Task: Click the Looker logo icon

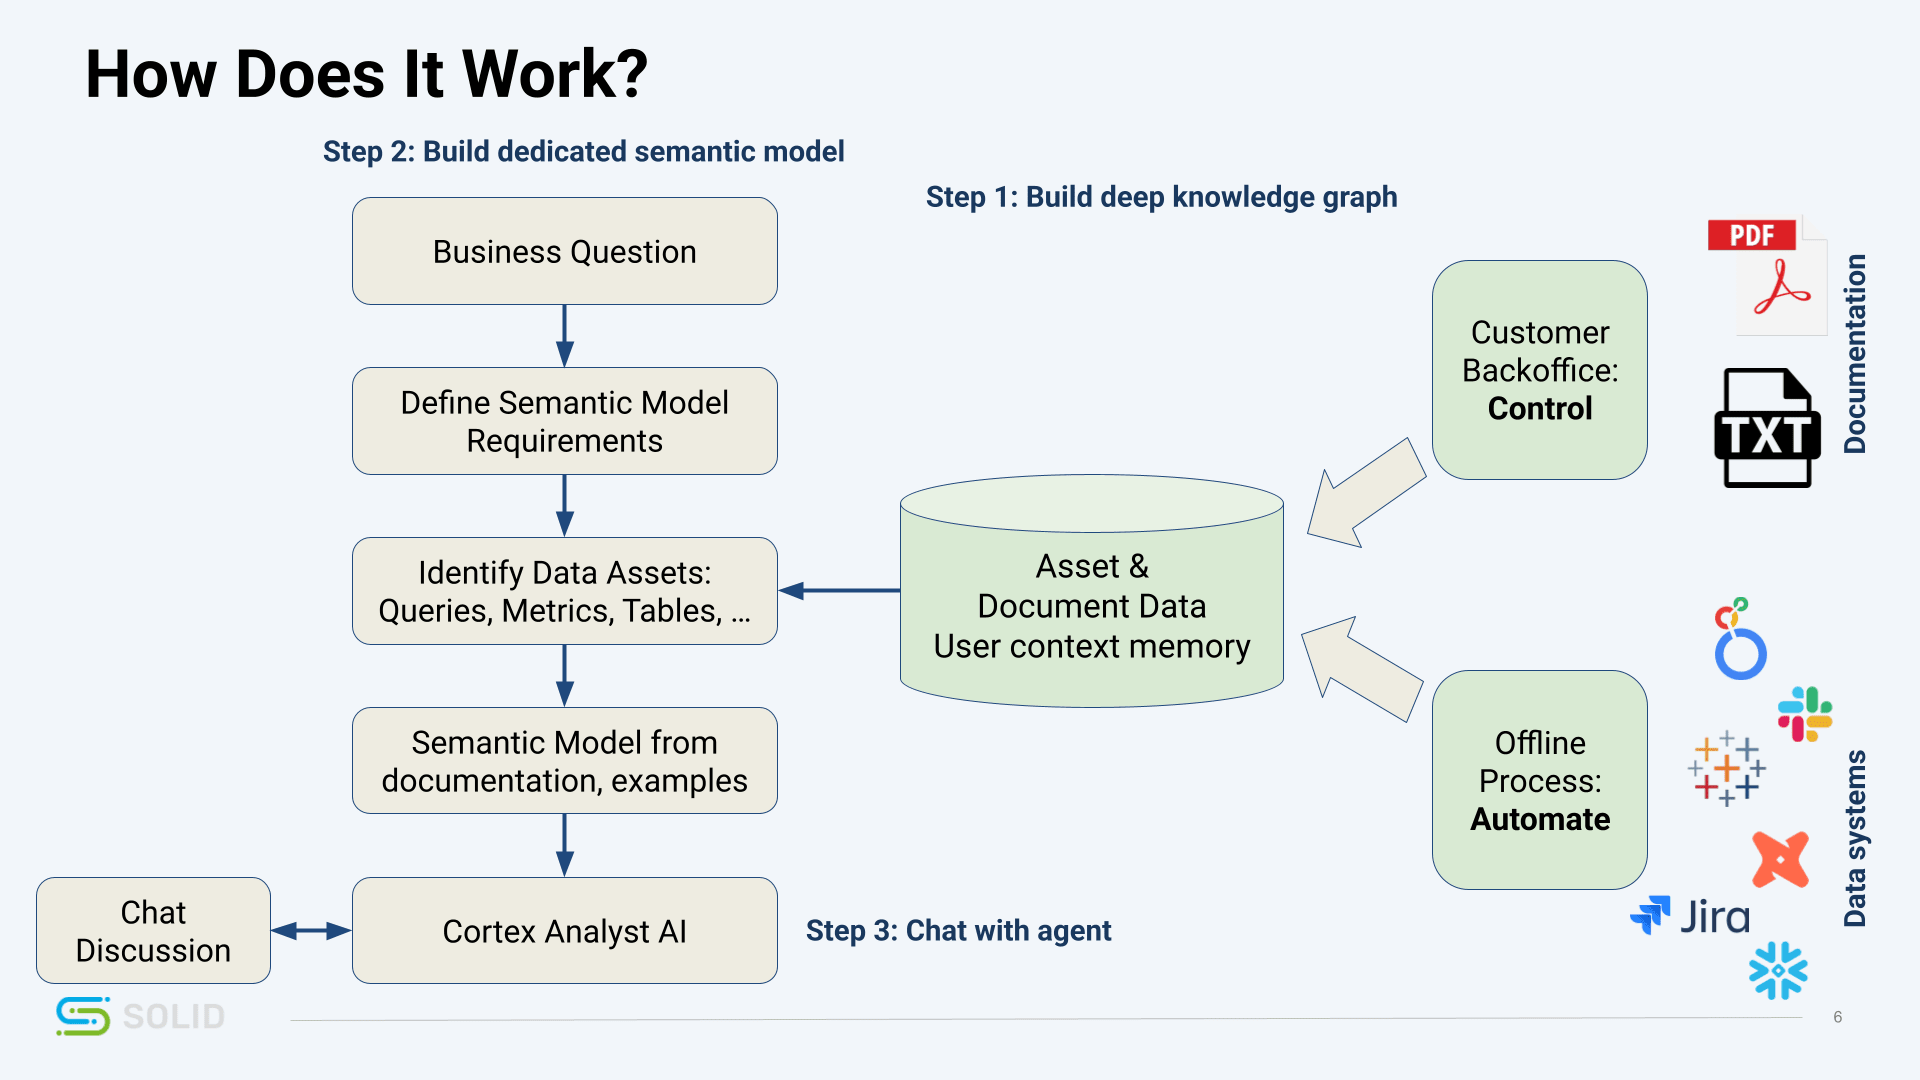Action: [x=1739, y=640]
